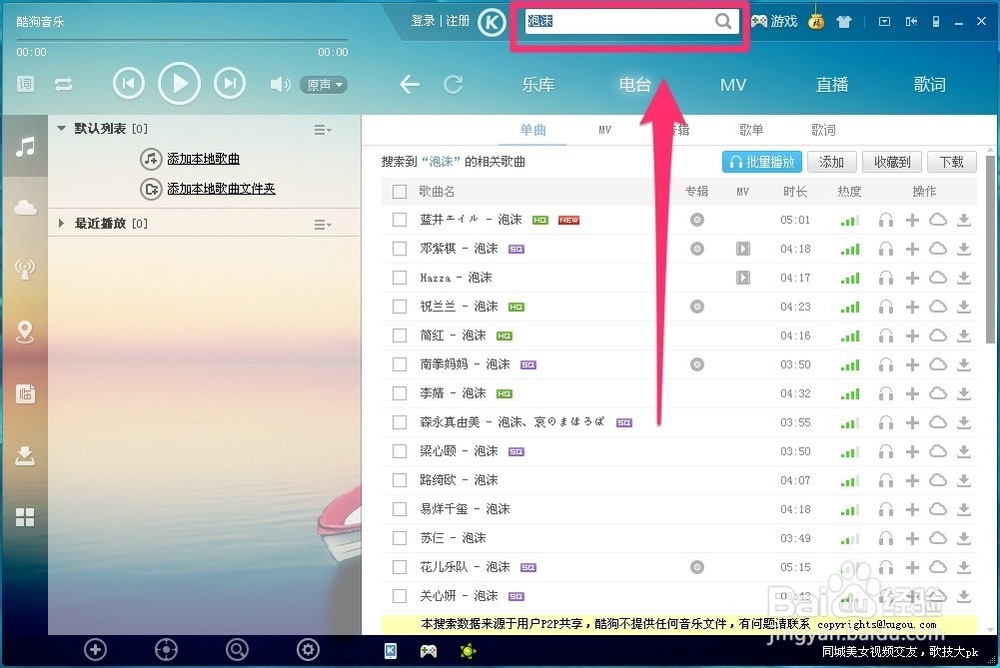Select the cloud music sidebar icon
The image size is (1000, 668).
(24, 206)
